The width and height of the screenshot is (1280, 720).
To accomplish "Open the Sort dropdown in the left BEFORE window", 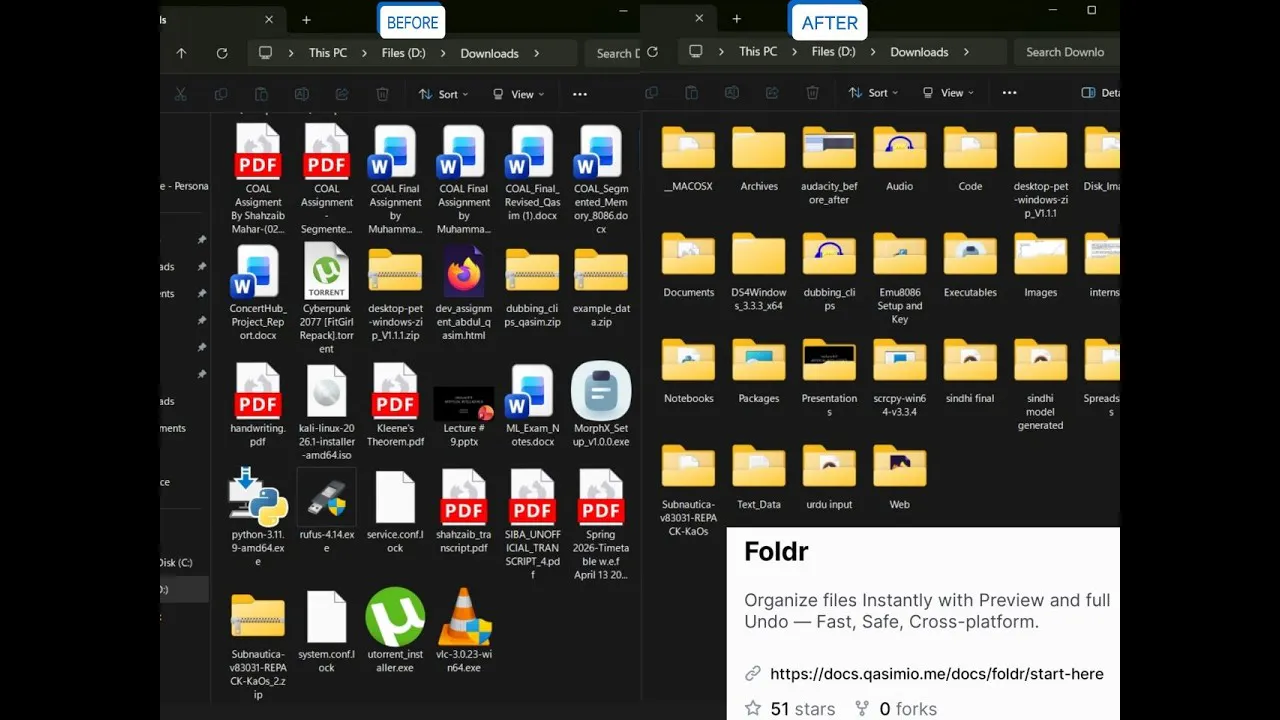I will (x=441, y=94).
